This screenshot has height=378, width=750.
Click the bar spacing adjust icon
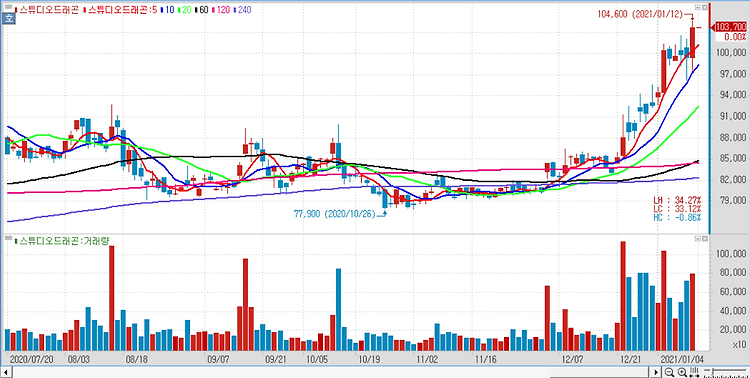point(693,372)
